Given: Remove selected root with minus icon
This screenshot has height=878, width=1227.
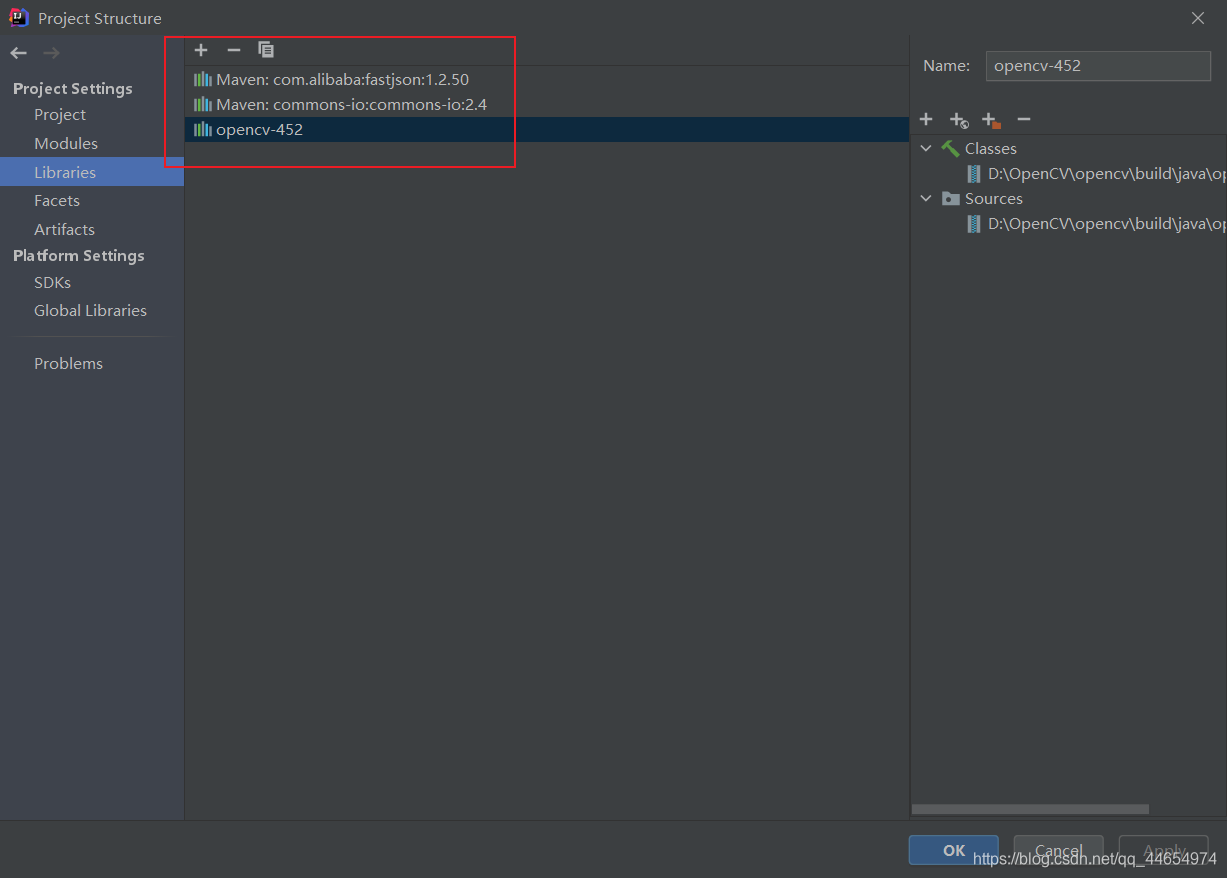Looking at the screenshot, I should click(1023, 119).
